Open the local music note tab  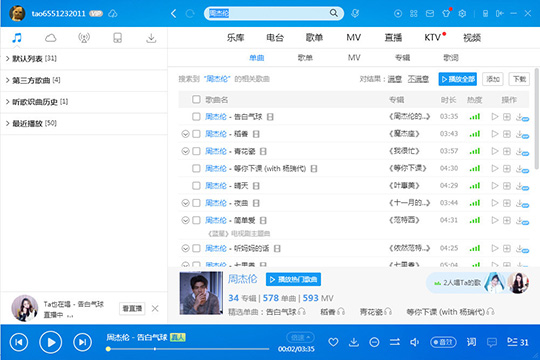pos(17,38)
